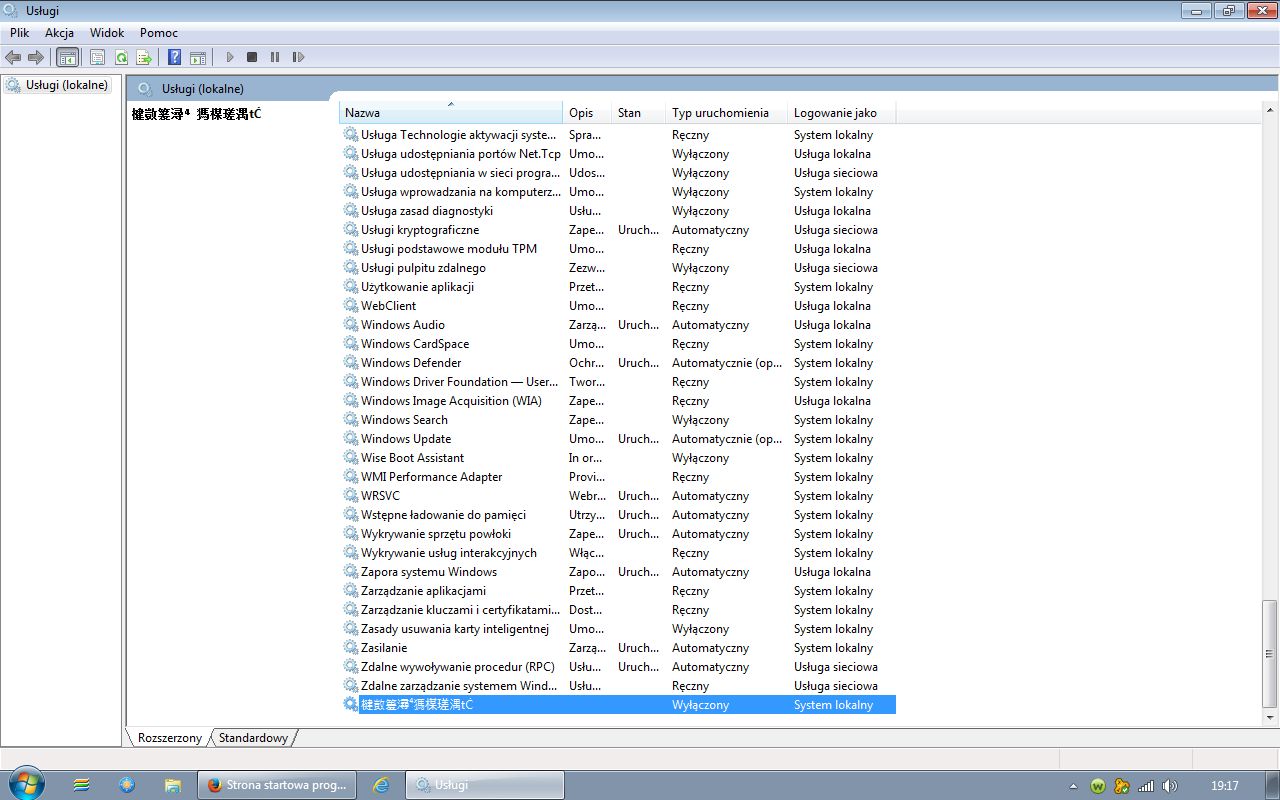The height and width of the screenshot is (800, 1280).
Task: Select the gear icon of Zasilanie
Action: click(x=351, y=648)
